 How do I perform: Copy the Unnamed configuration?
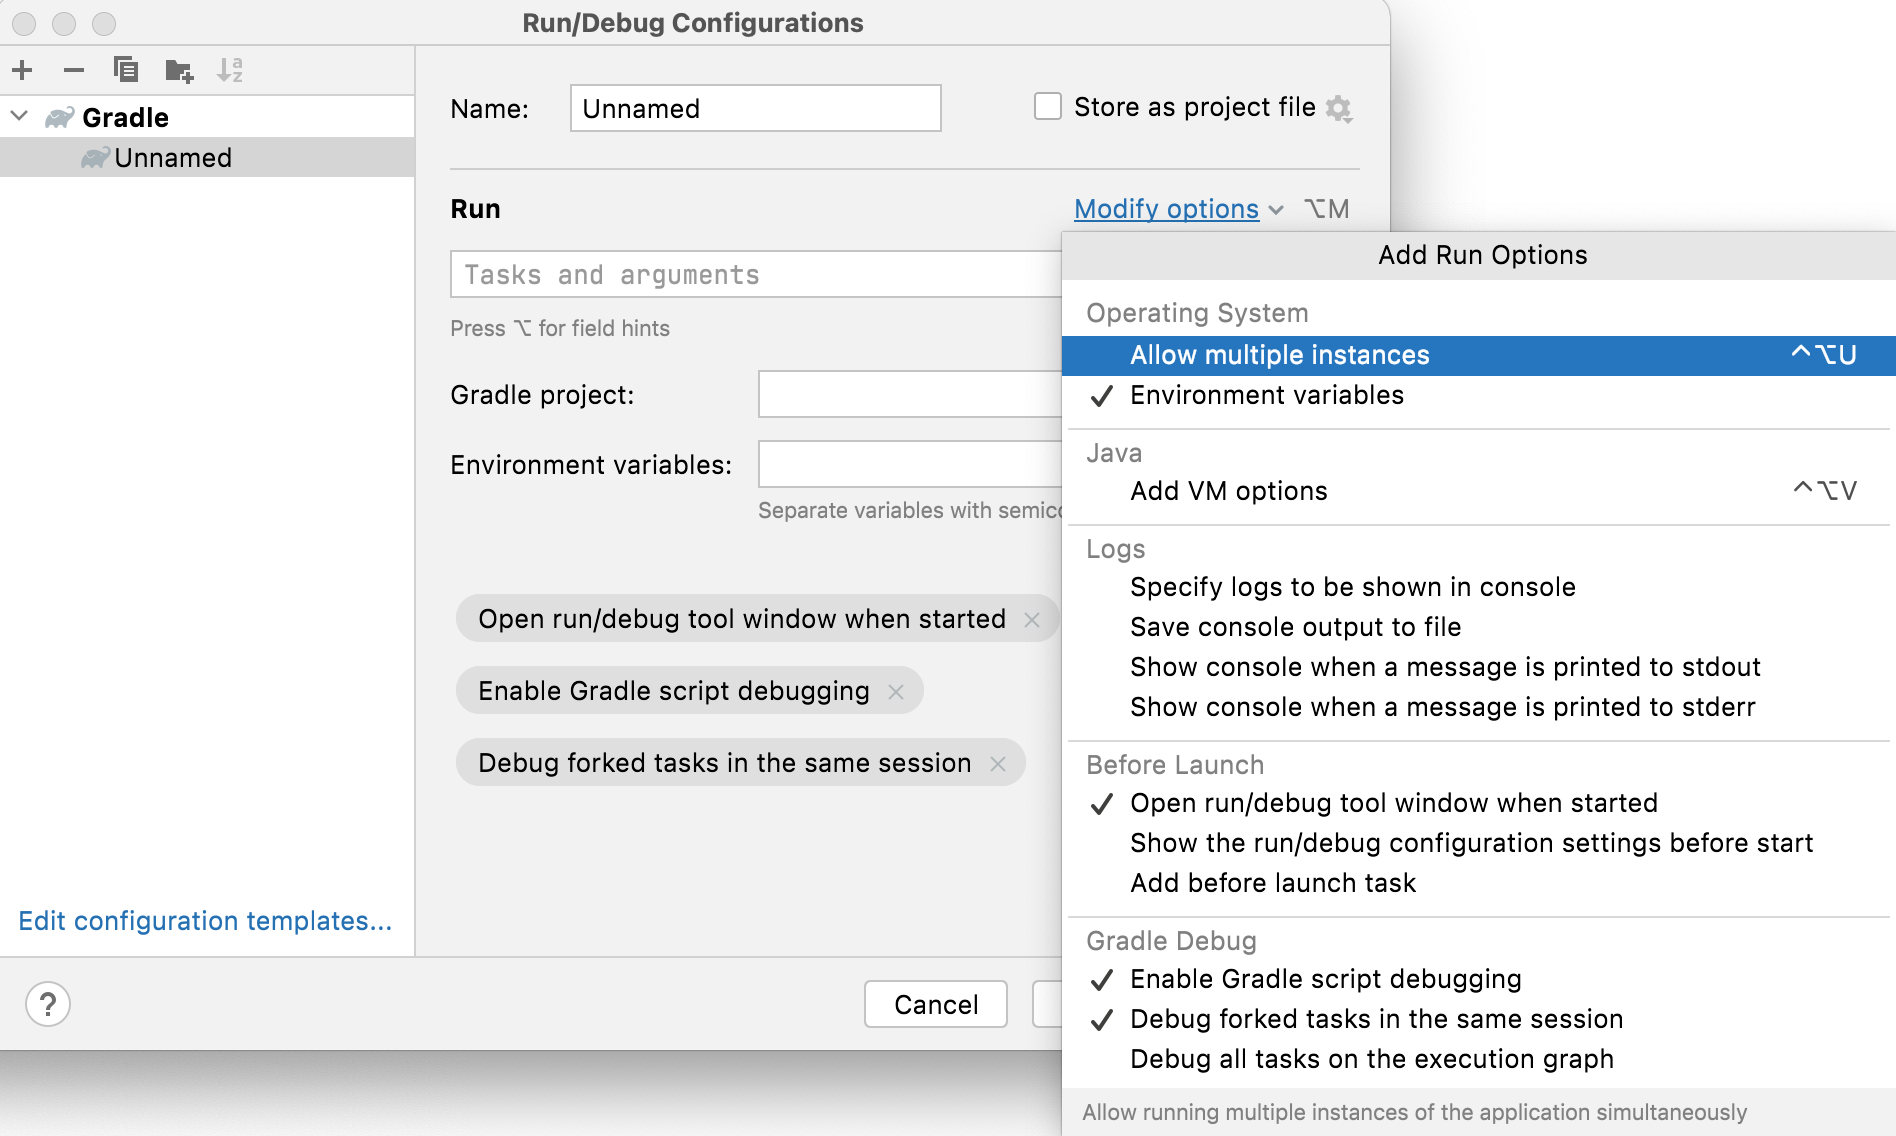[x=125, y=70]
